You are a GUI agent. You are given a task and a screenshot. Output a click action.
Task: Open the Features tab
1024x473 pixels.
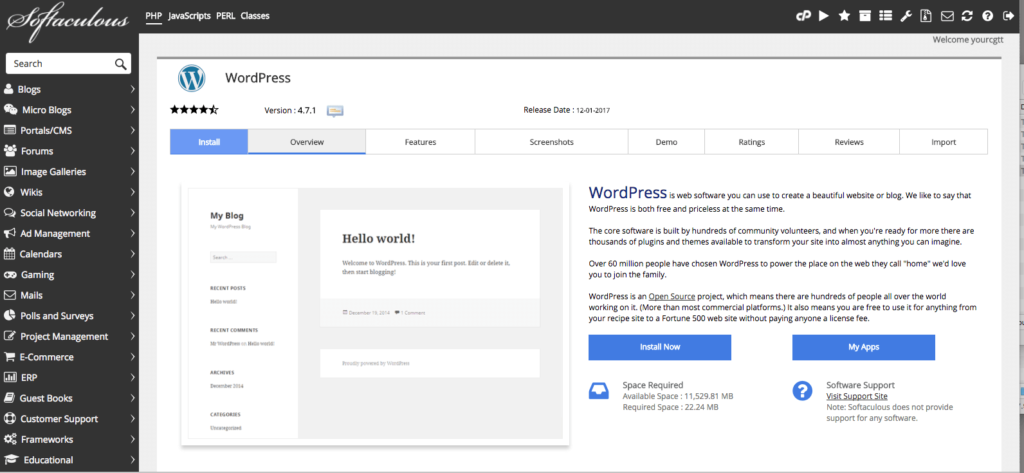point(420,142)
